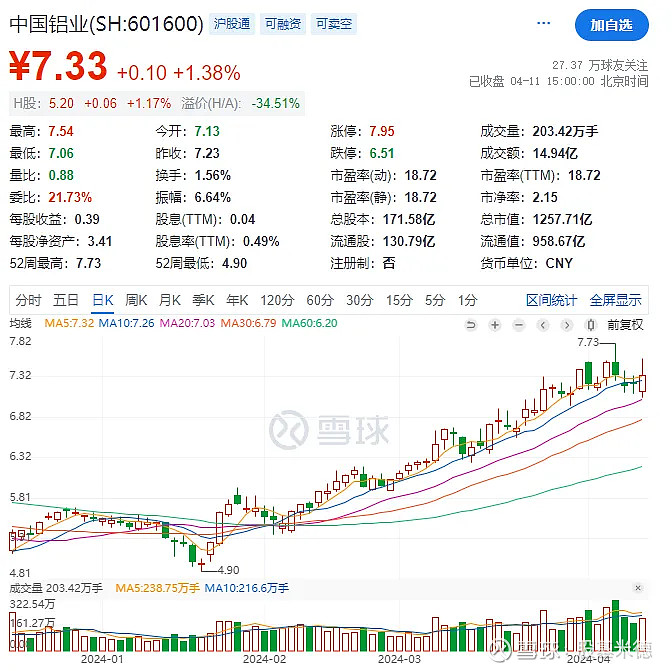Shift chart to earlier dates with left arrow
Screen dimensions: 672x671
[x=543, y=325]
